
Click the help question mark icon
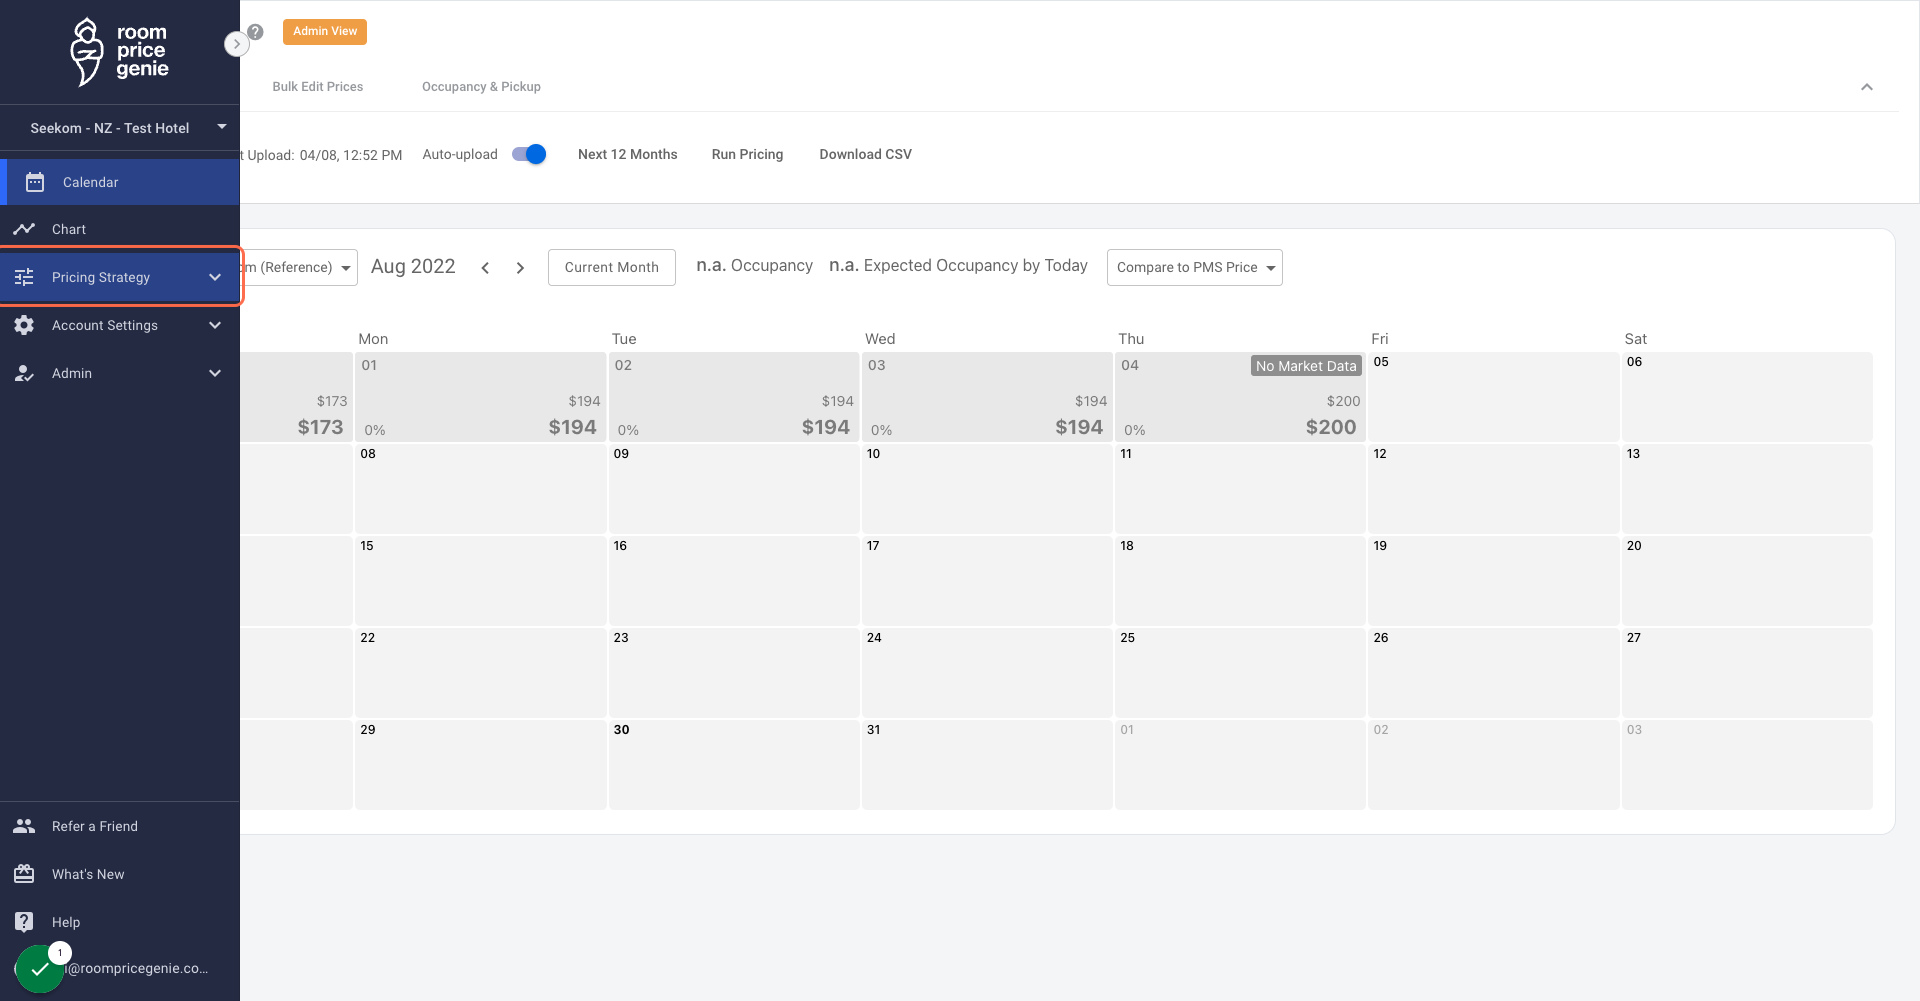coord(256,32)
